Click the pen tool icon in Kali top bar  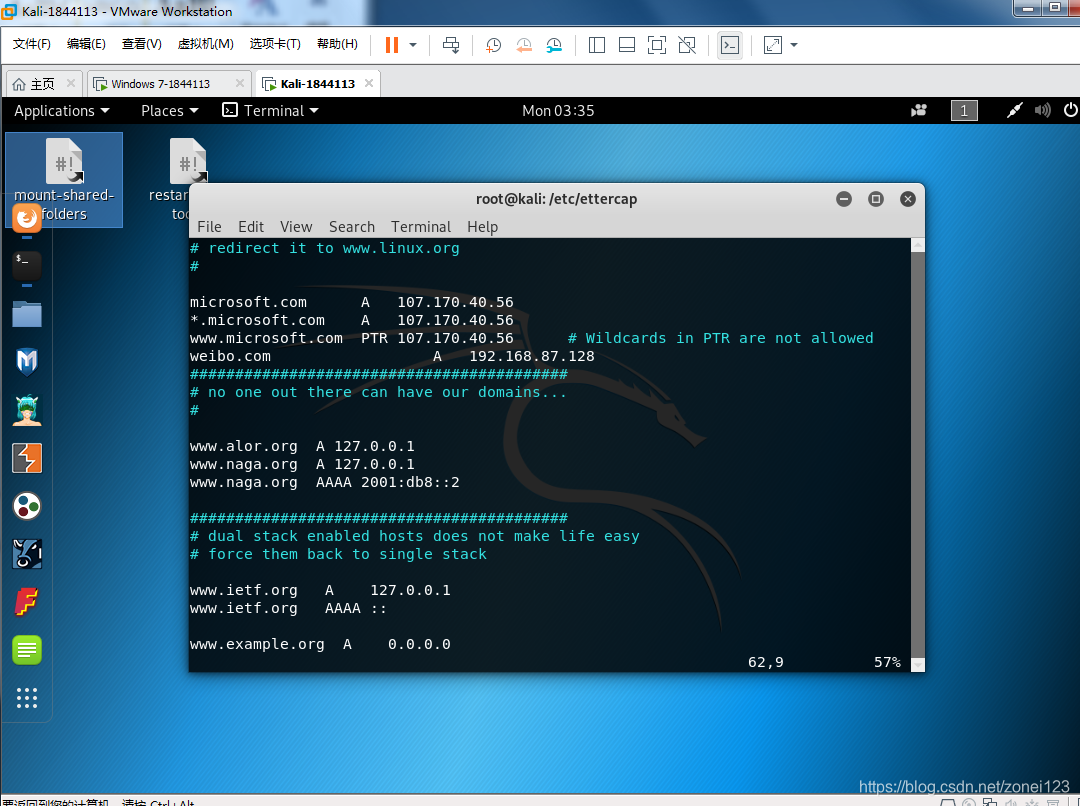[x=1014, y=110]
